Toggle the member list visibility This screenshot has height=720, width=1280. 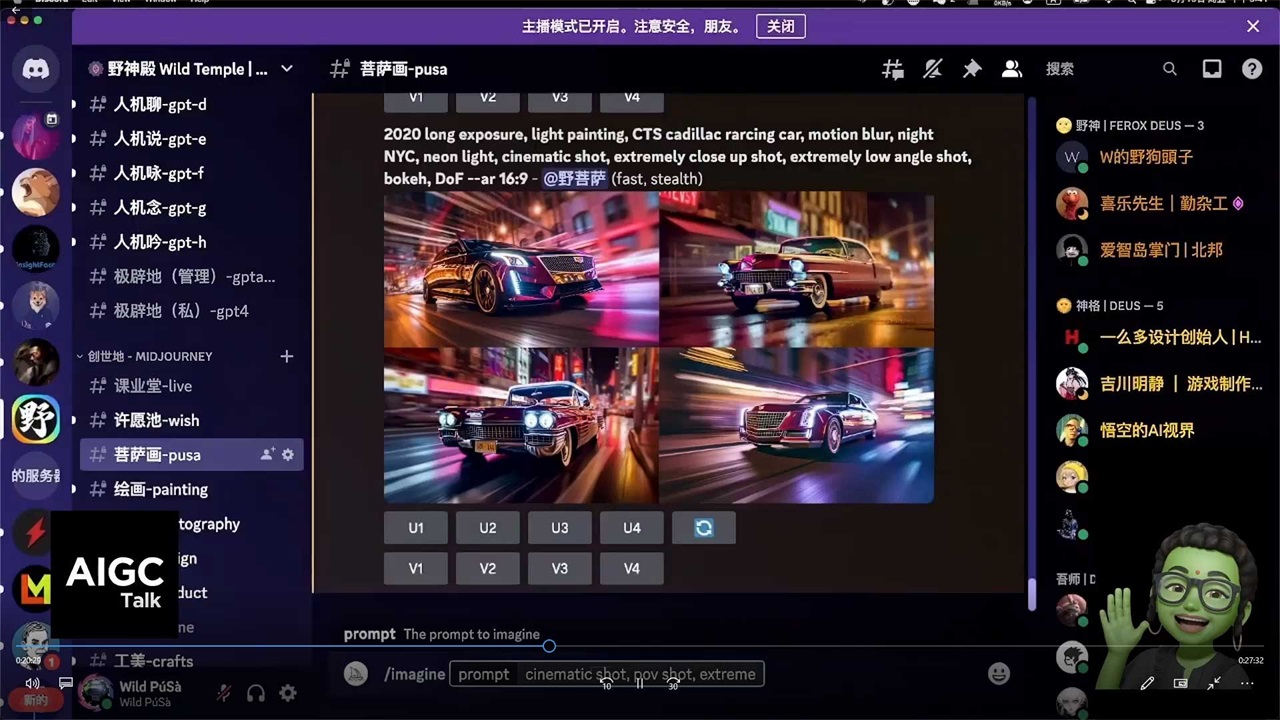(x=1012, y=69)
